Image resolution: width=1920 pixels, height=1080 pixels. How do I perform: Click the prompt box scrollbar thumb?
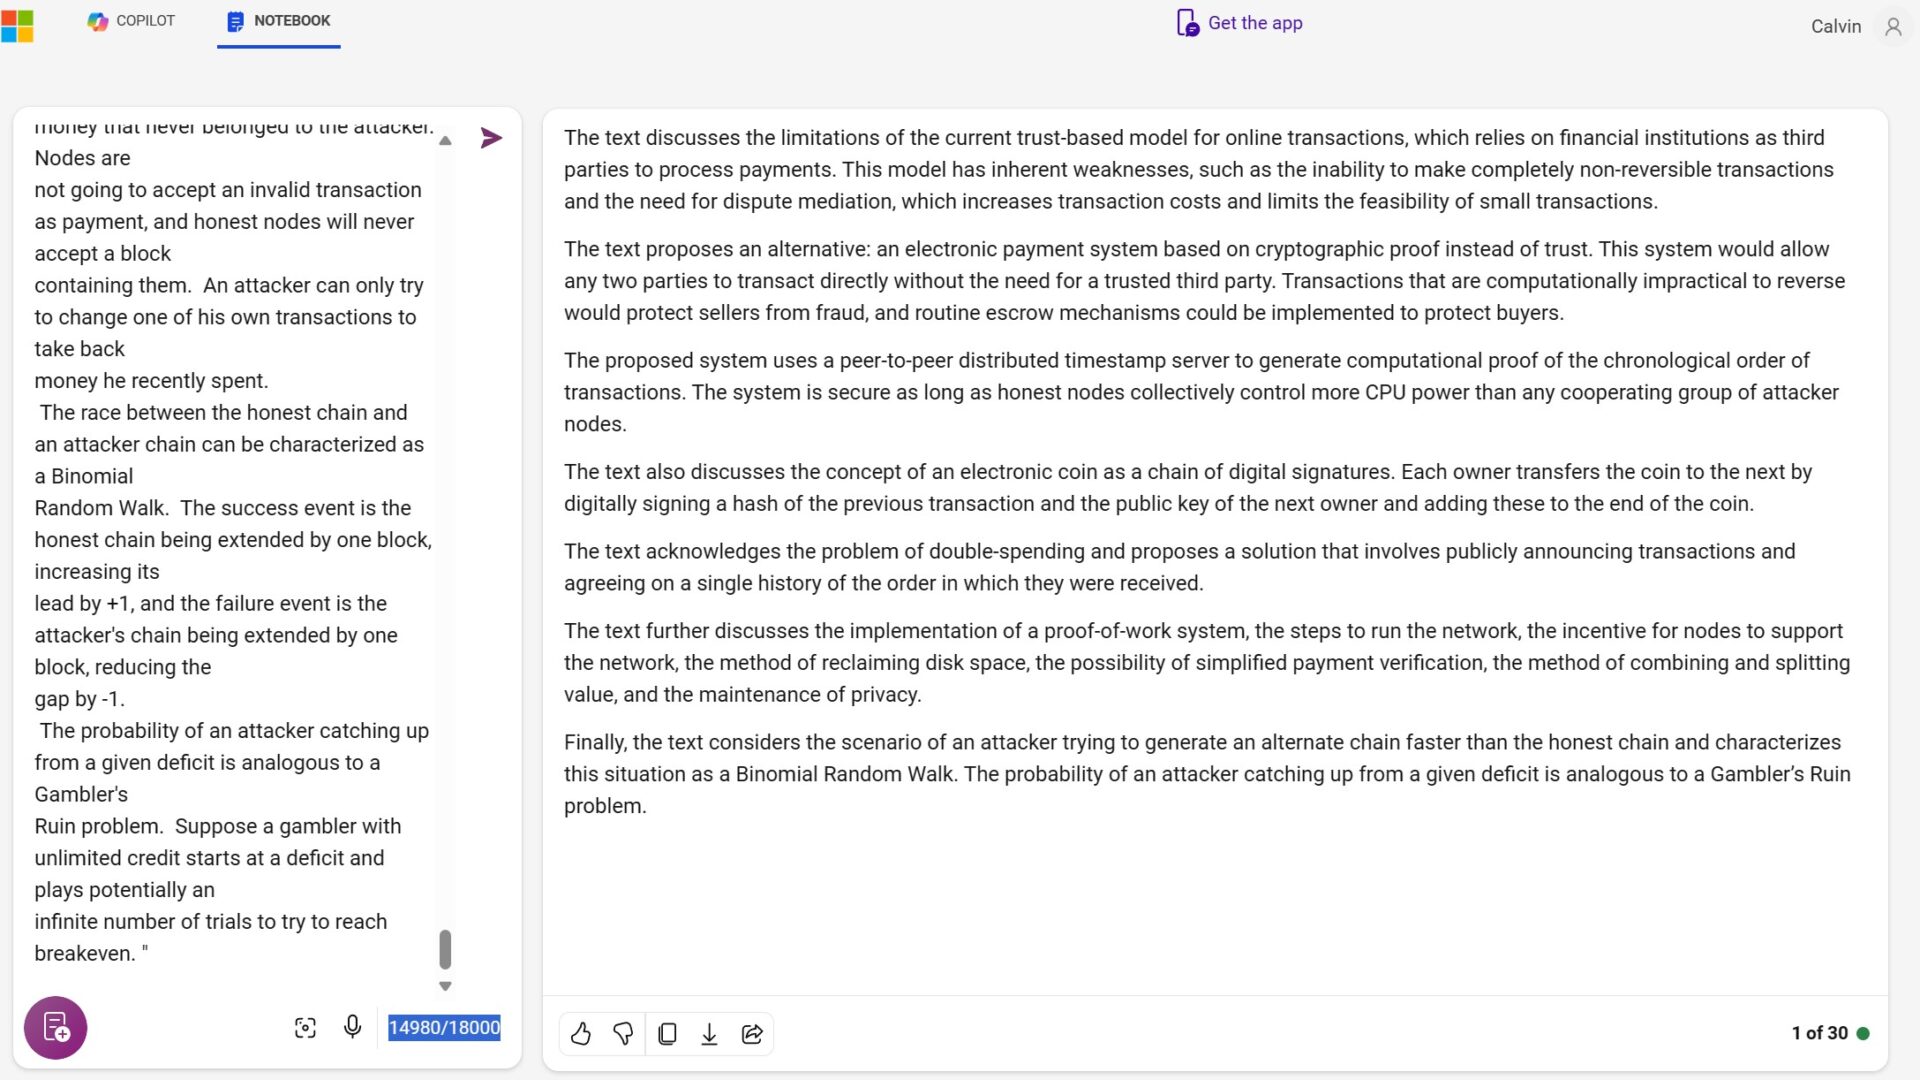point(445,949)
